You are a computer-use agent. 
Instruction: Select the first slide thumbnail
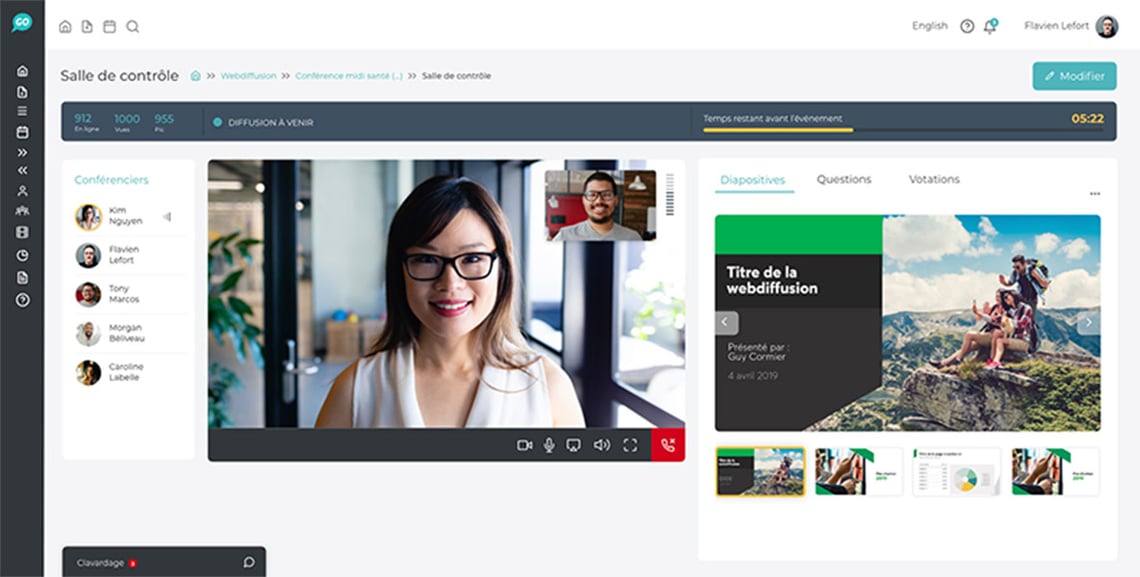point(759,471)
